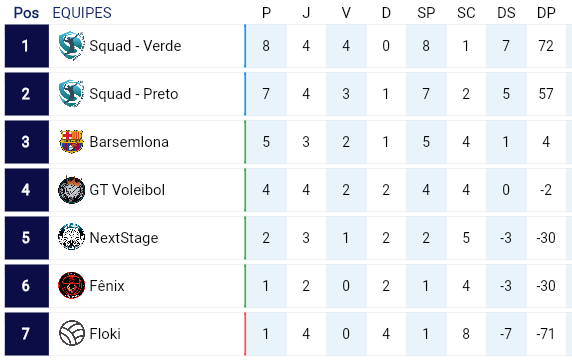Click the EQUIPES column header
This screenshot has width=572, height=361.
coord(82,13)
